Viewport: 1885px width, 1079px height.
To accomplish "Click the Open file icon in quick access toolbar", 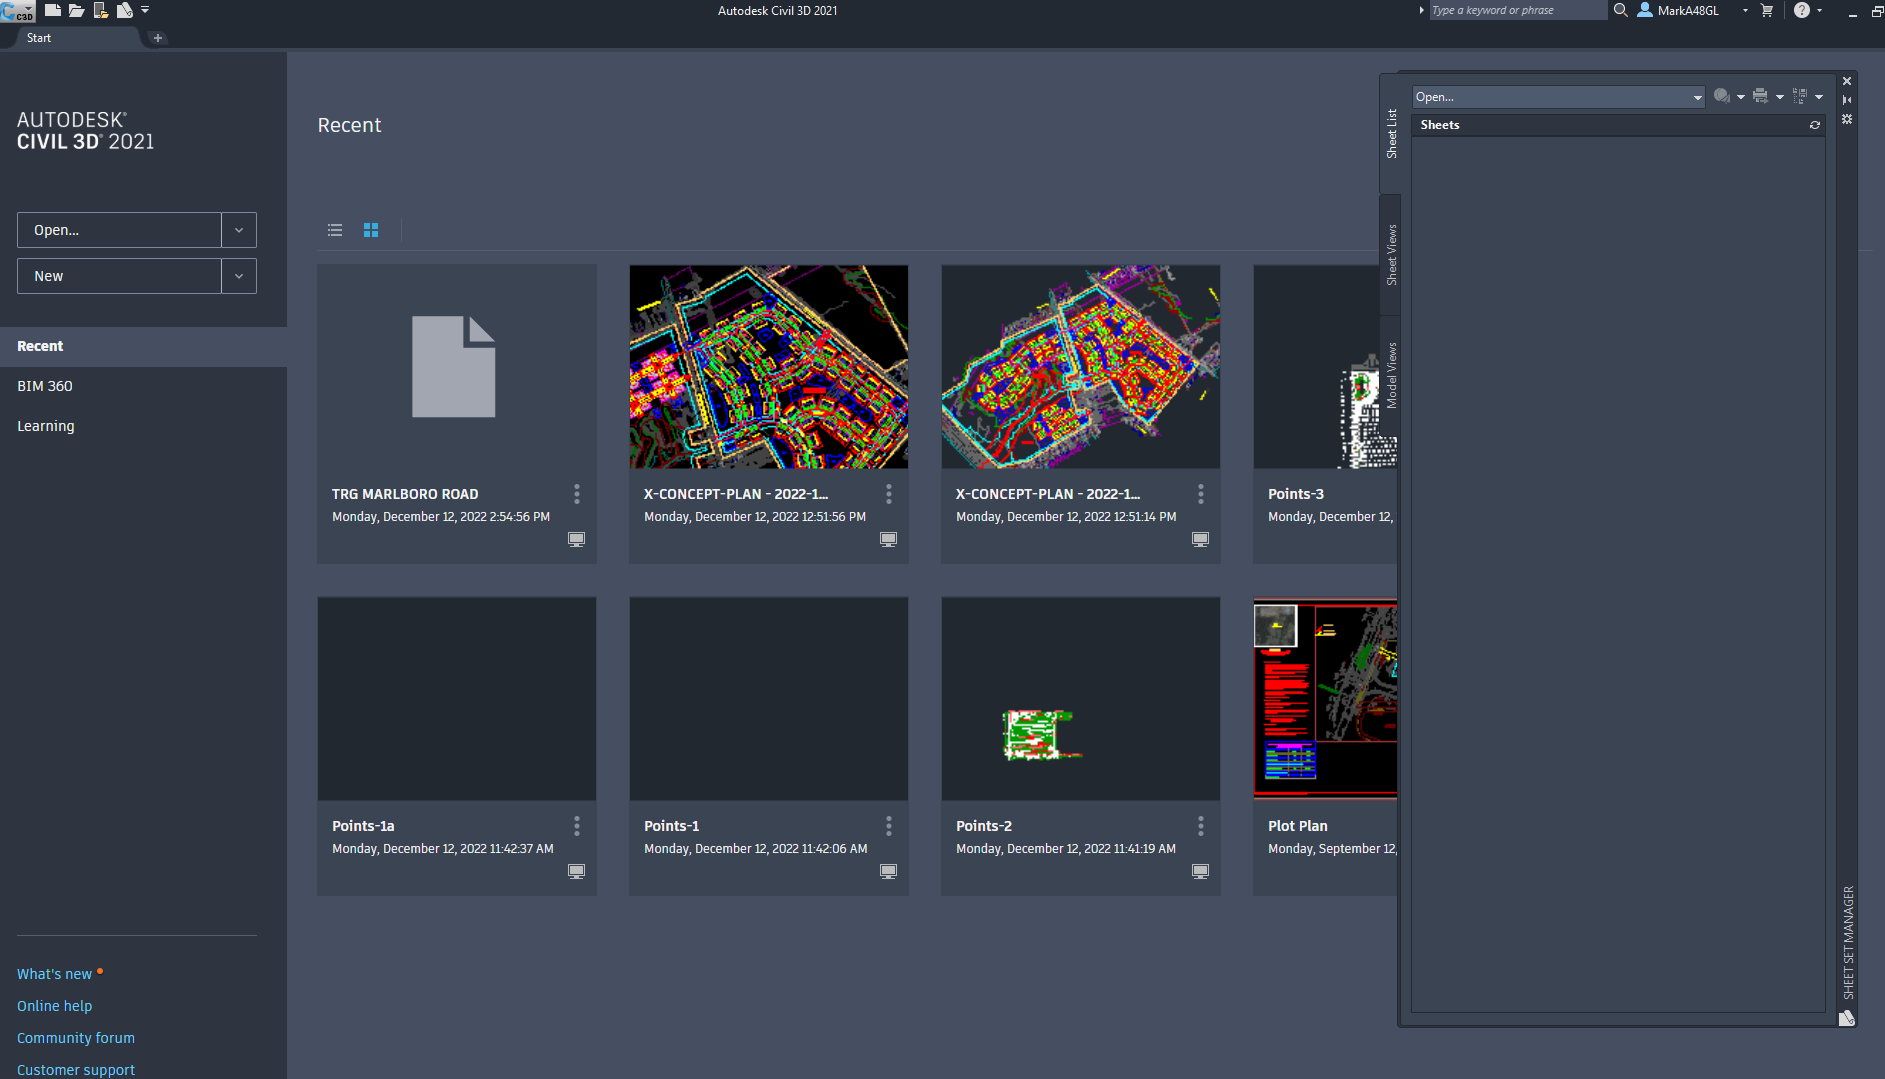I will [x=76, y=11].
